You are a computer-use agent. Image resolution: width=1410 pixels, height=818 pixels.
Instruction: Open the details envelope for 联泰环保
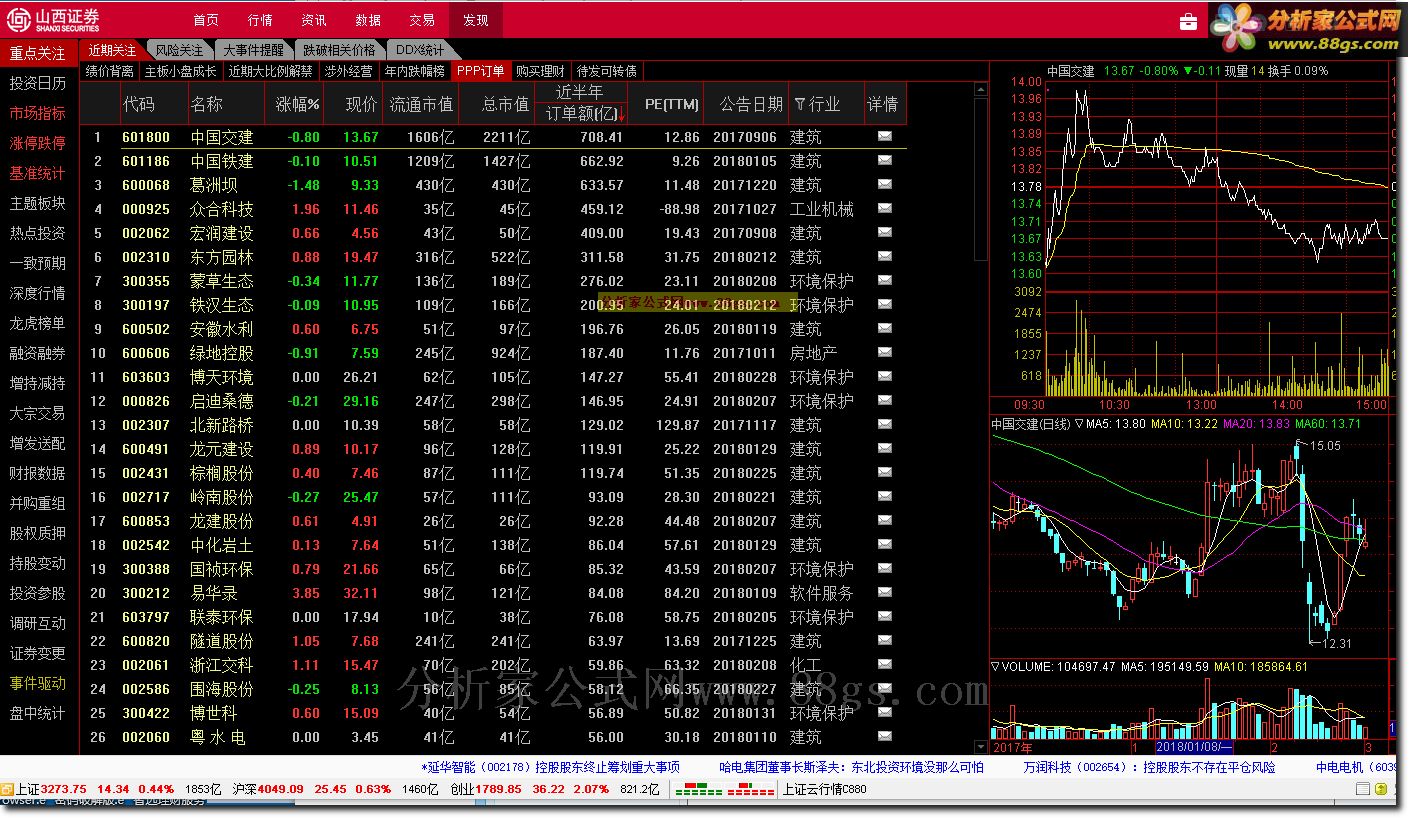(x=884, y=616)
